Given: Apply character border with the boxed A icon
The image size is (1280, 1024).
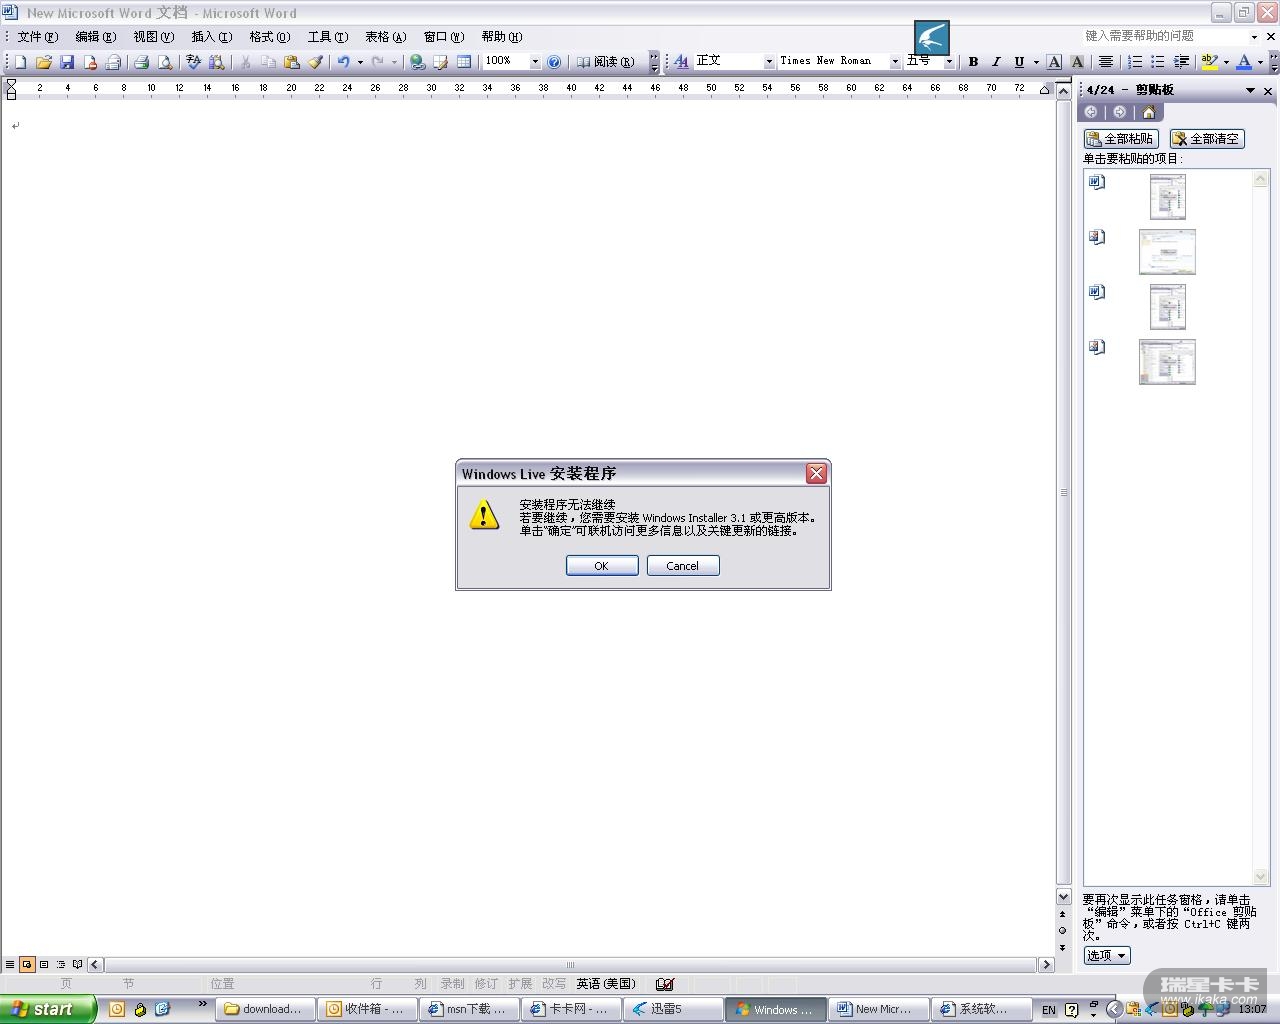Looking at the screenshot, I should tap(1054, 62).
